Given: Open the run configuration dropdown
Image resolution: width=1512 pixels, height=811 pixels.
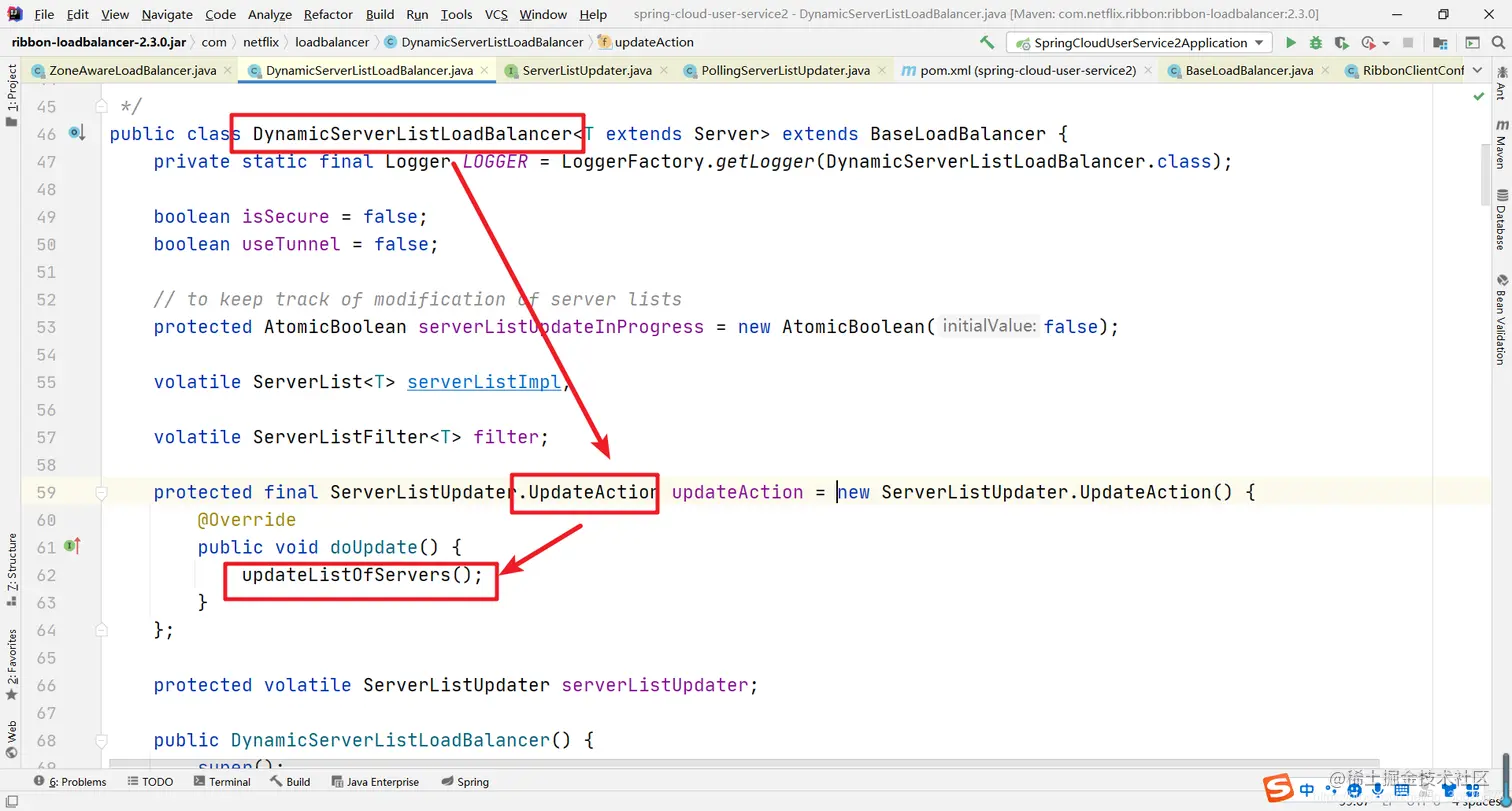Looking at the screenshot, I should coord(1140,43).
